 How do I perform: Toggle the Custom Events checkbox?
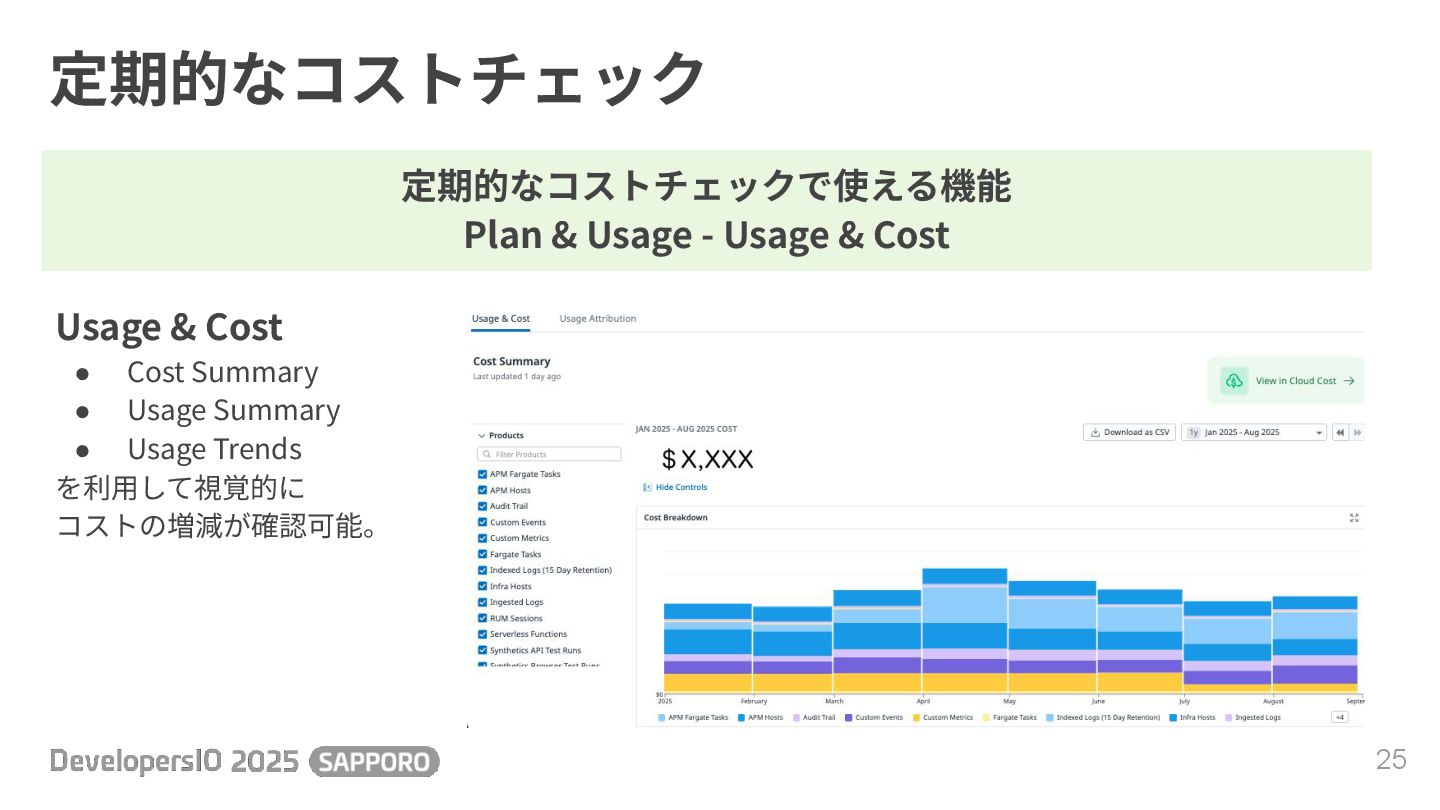[482, 522]
